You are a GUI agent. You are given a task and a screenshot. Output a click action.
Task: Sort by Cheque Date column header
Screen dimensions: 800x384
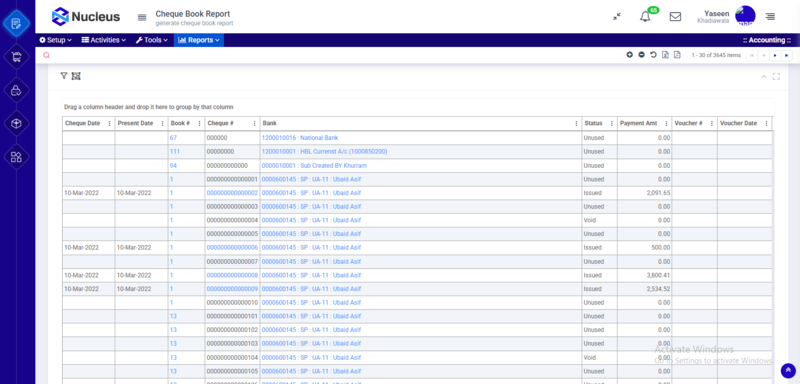coord(83,123)
